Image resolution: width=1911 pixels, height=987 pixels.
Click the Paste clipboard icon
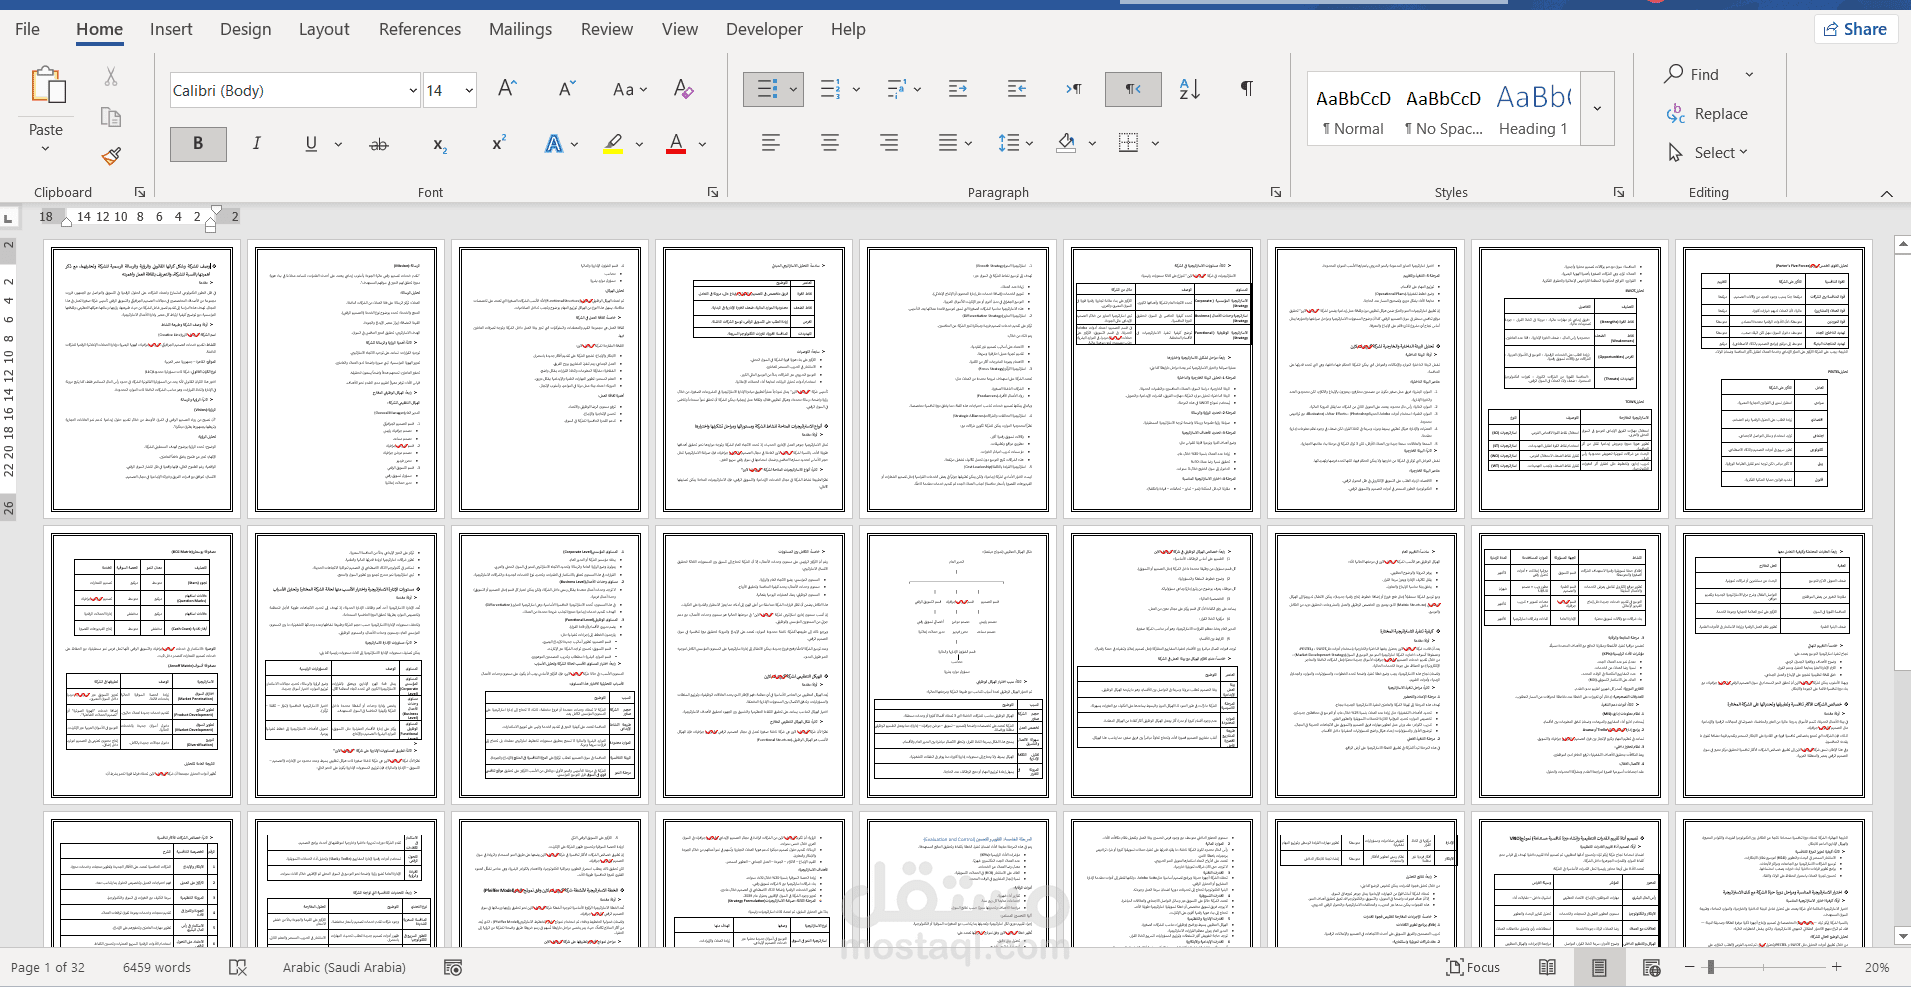[x=46, y=86]
